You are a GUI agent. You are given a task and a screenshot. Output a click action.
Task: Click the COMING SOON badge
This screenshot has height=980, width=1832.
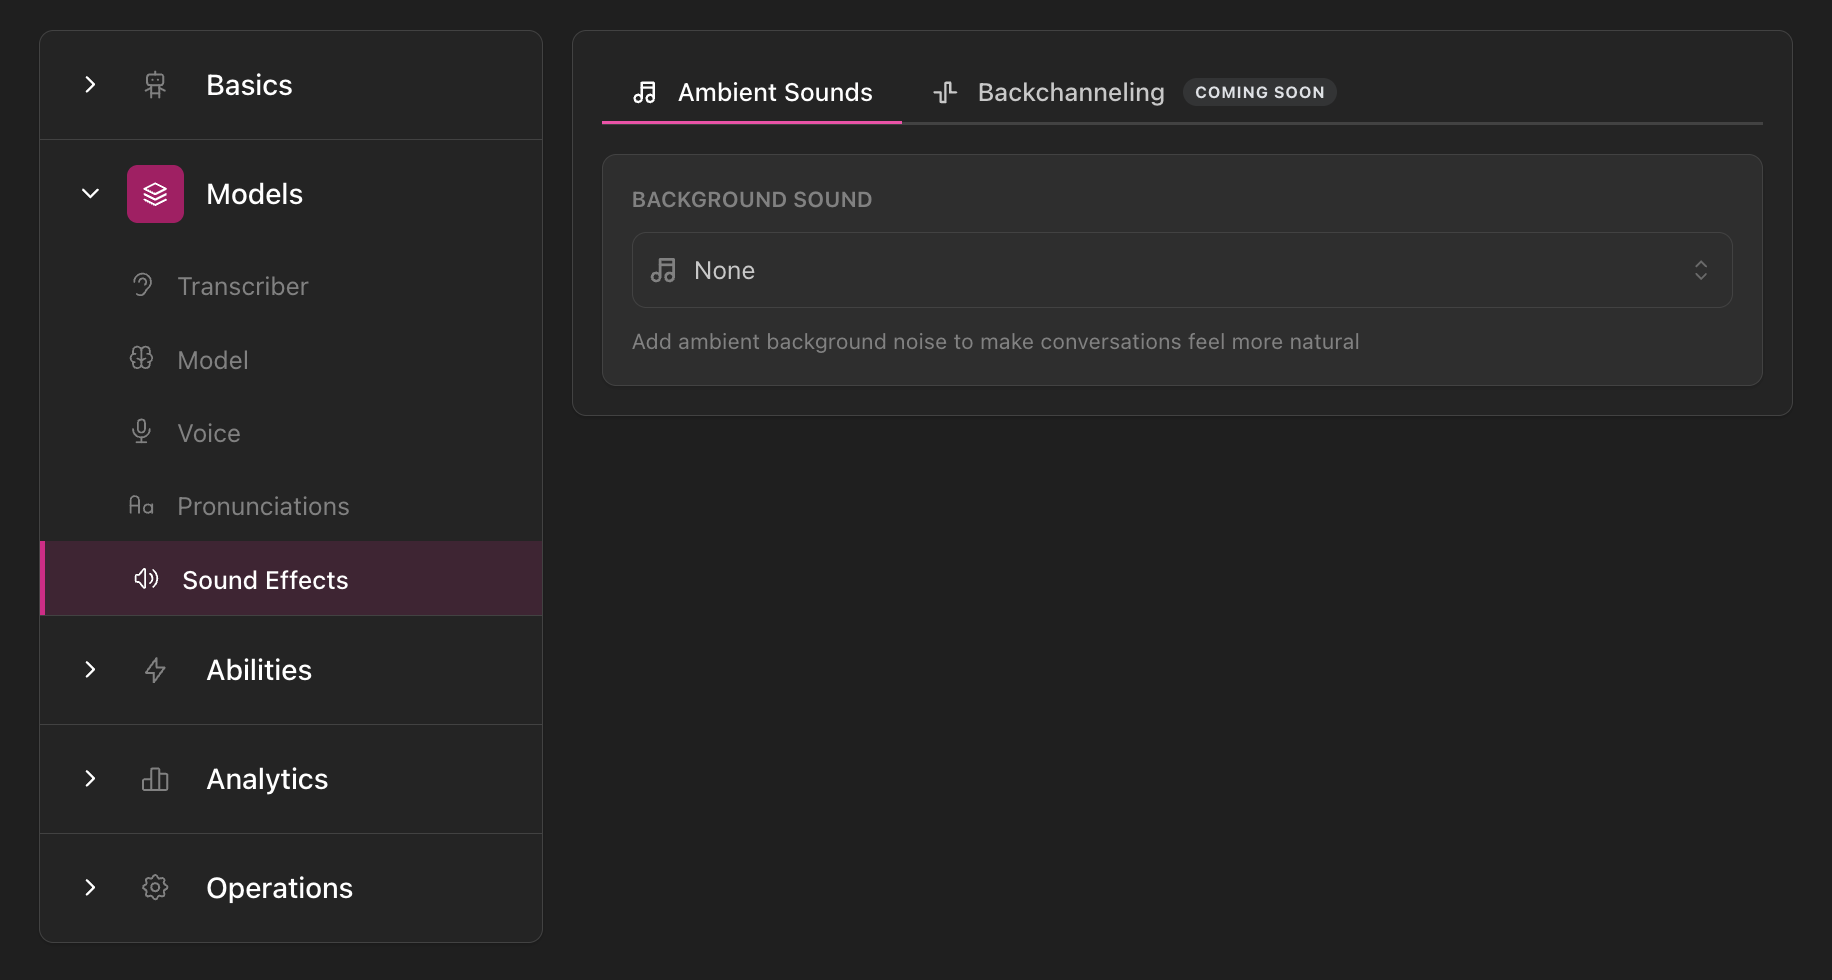click(1259, 91)
